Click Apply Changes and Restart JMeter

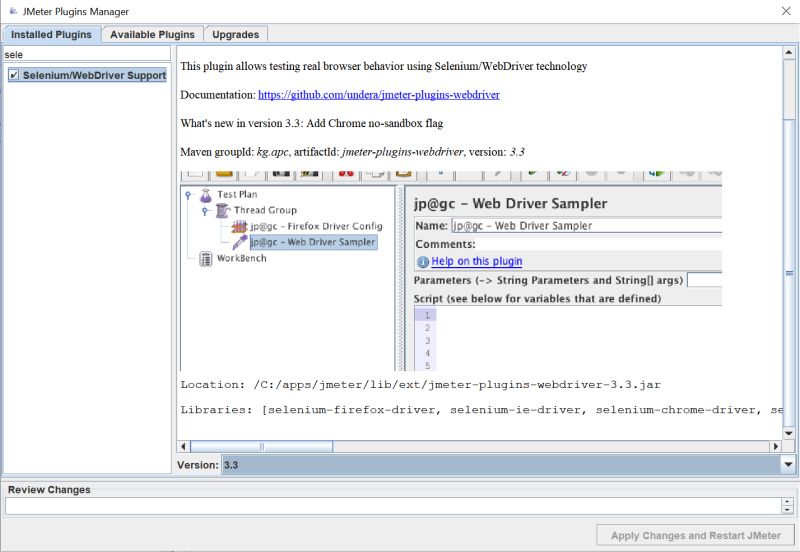695,536
